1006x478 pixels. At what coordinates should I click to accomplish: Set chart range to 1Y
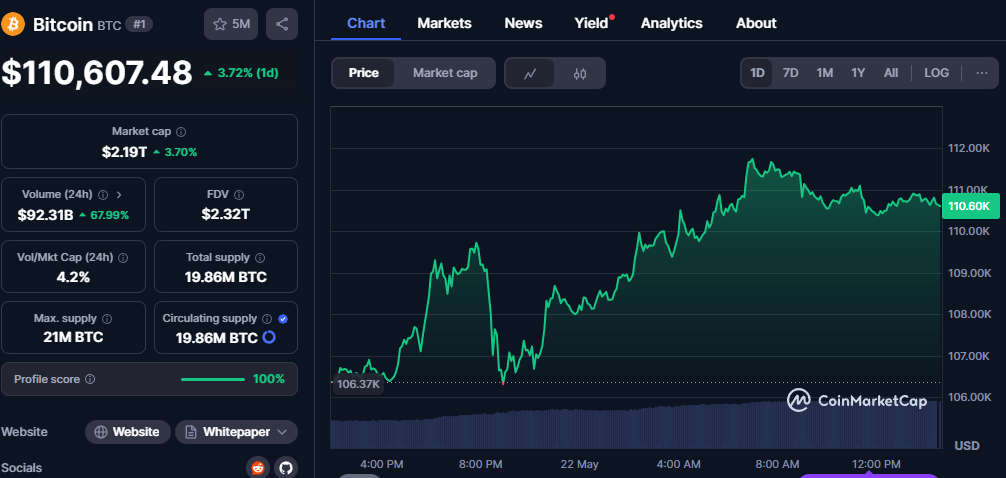[858, 73]
